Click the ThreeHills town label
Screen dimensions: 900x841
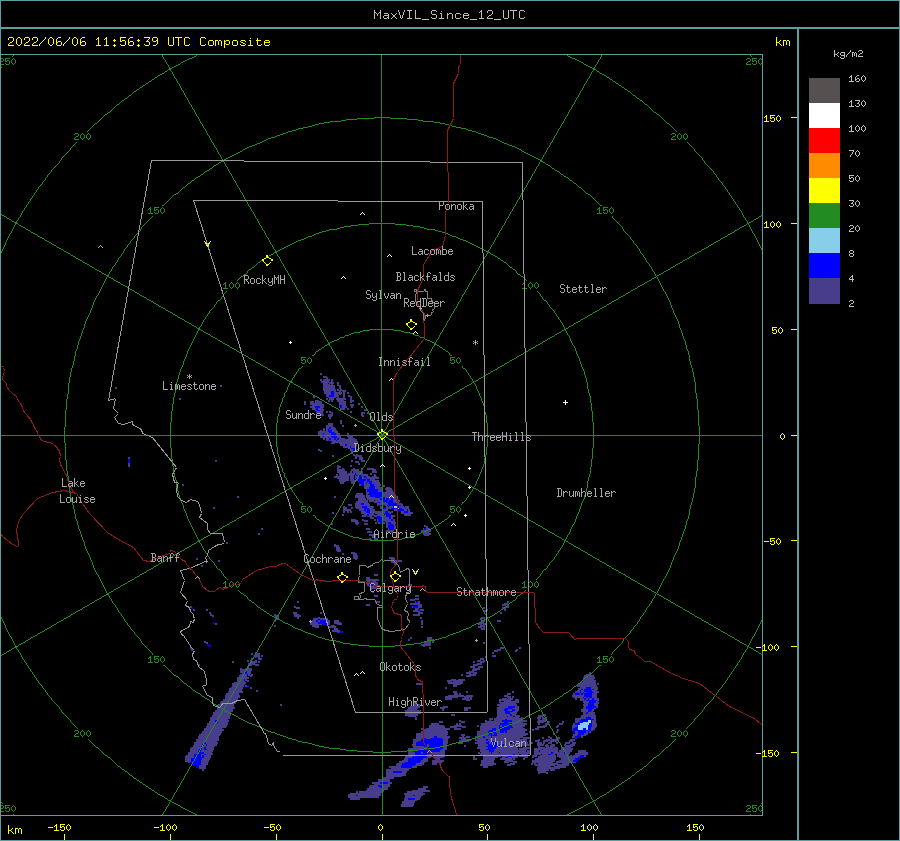click(x=502, y=437)
